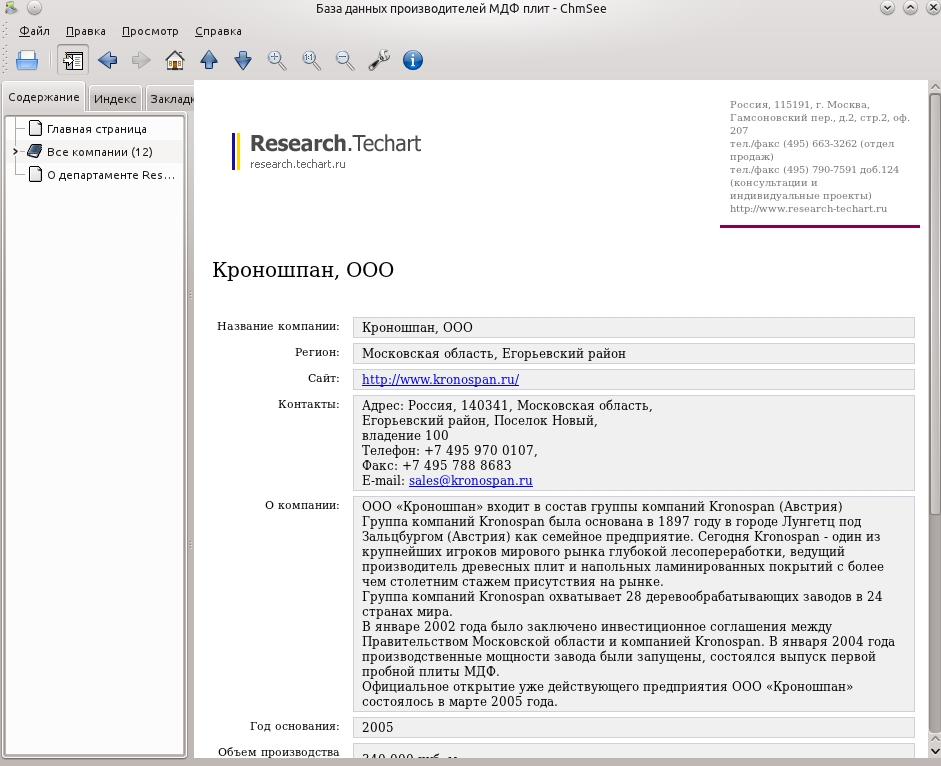Expand the Все компании (12) node

[16, 152]
